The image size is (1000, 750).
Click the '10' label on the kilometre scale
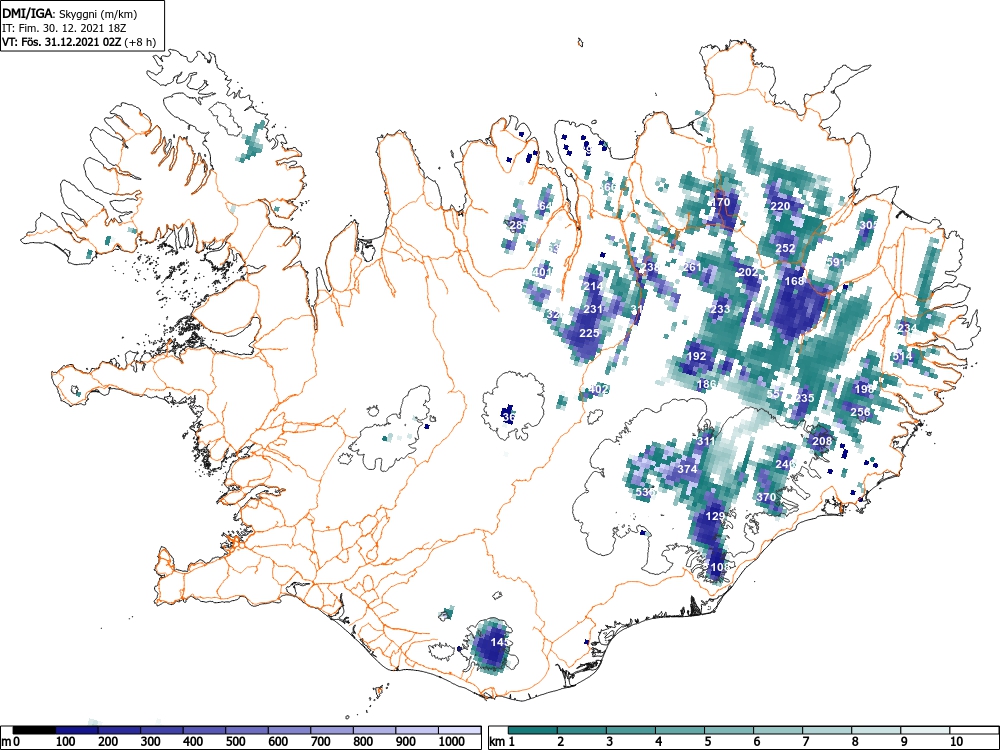(956, 742)
